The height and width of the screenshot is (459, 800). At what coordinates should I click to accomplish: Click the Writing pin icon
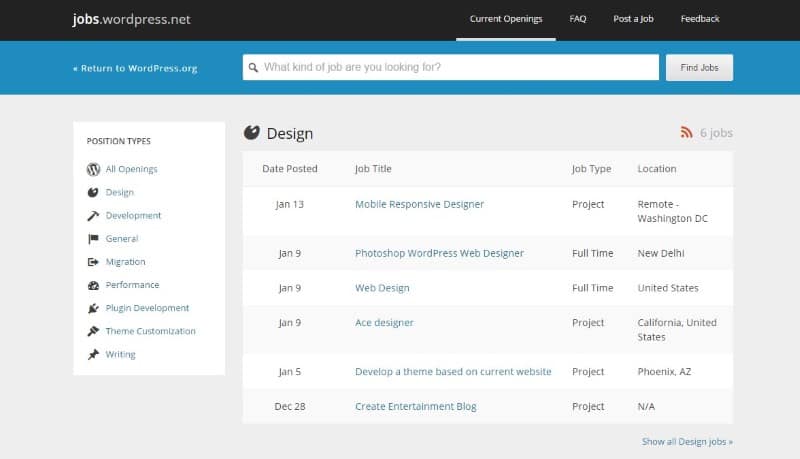coord(93,354)
